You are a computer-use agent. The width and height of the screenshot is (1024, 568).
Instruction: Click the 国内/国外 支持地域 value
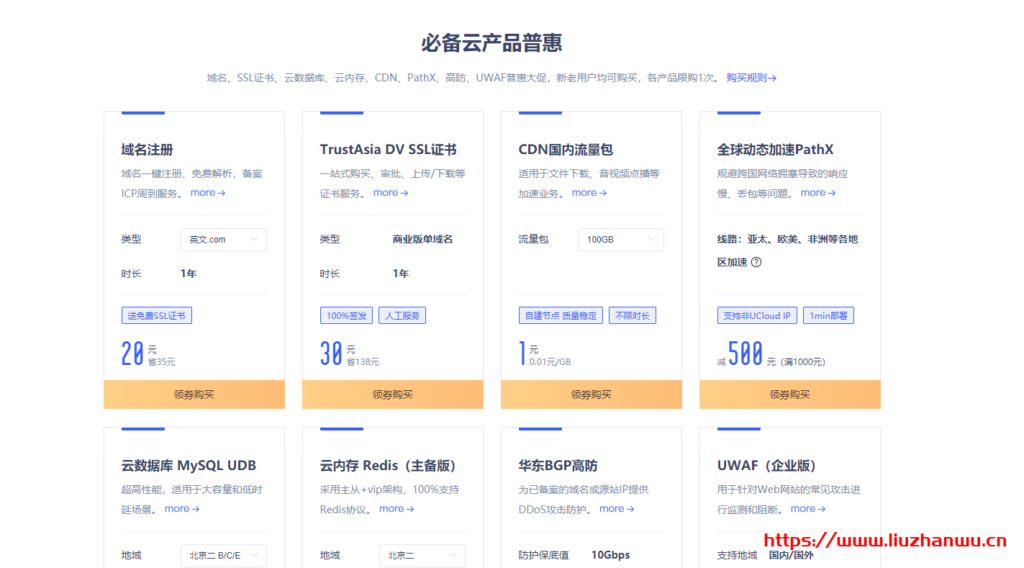791,555
